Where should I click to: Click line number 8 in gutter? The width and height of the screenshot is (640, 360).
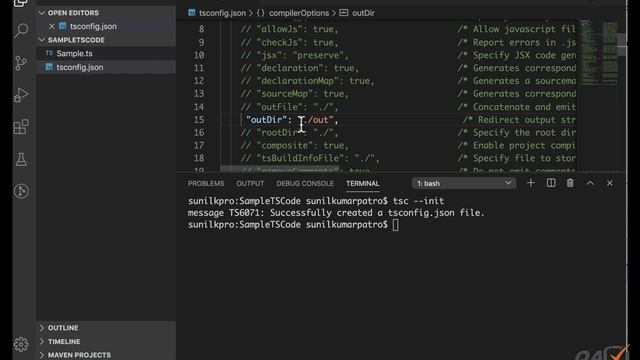[x=201, y=29]
